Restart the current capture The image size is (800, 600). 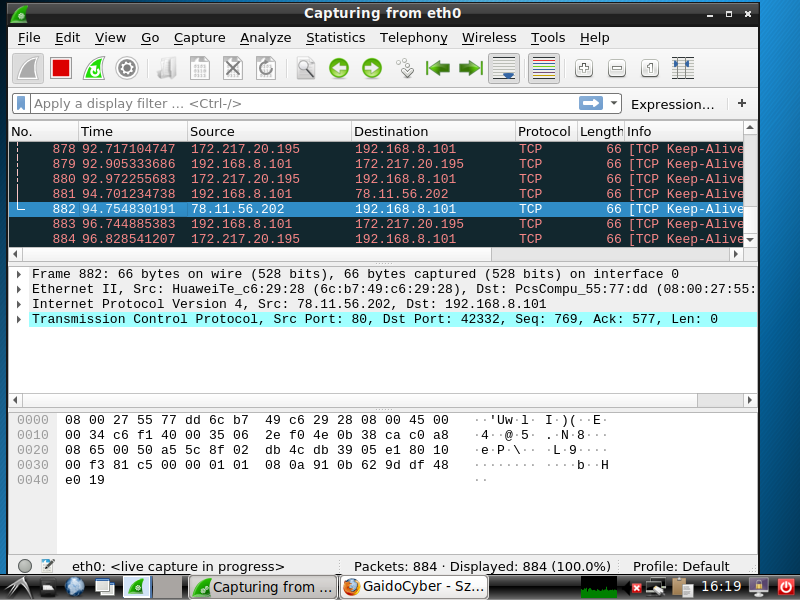(94, 68)
